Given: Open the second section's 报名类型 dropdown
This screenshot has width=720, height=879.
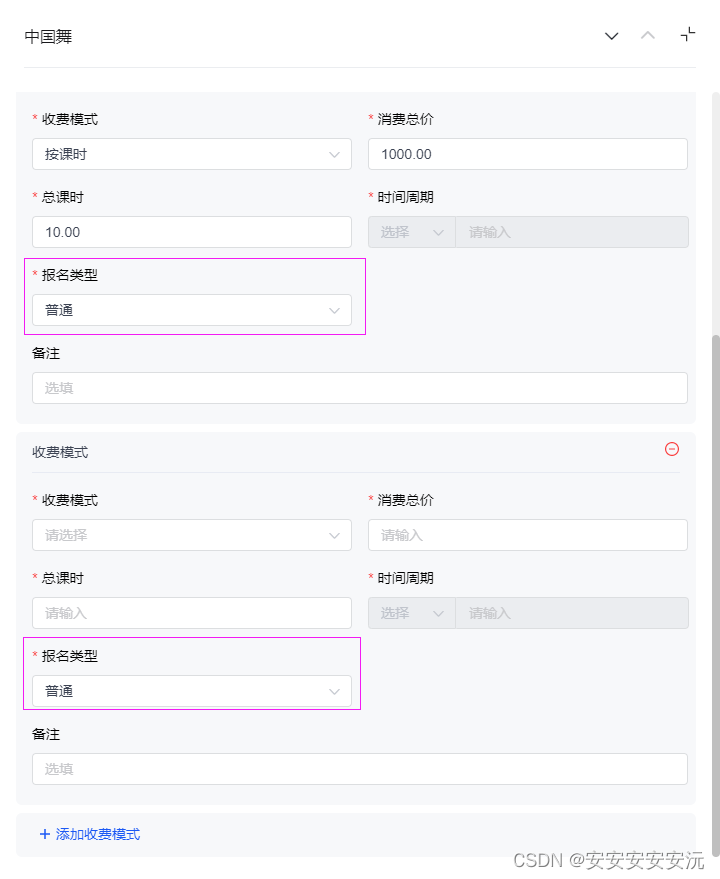Looking at the screenshot, I should tap(191, 691).
